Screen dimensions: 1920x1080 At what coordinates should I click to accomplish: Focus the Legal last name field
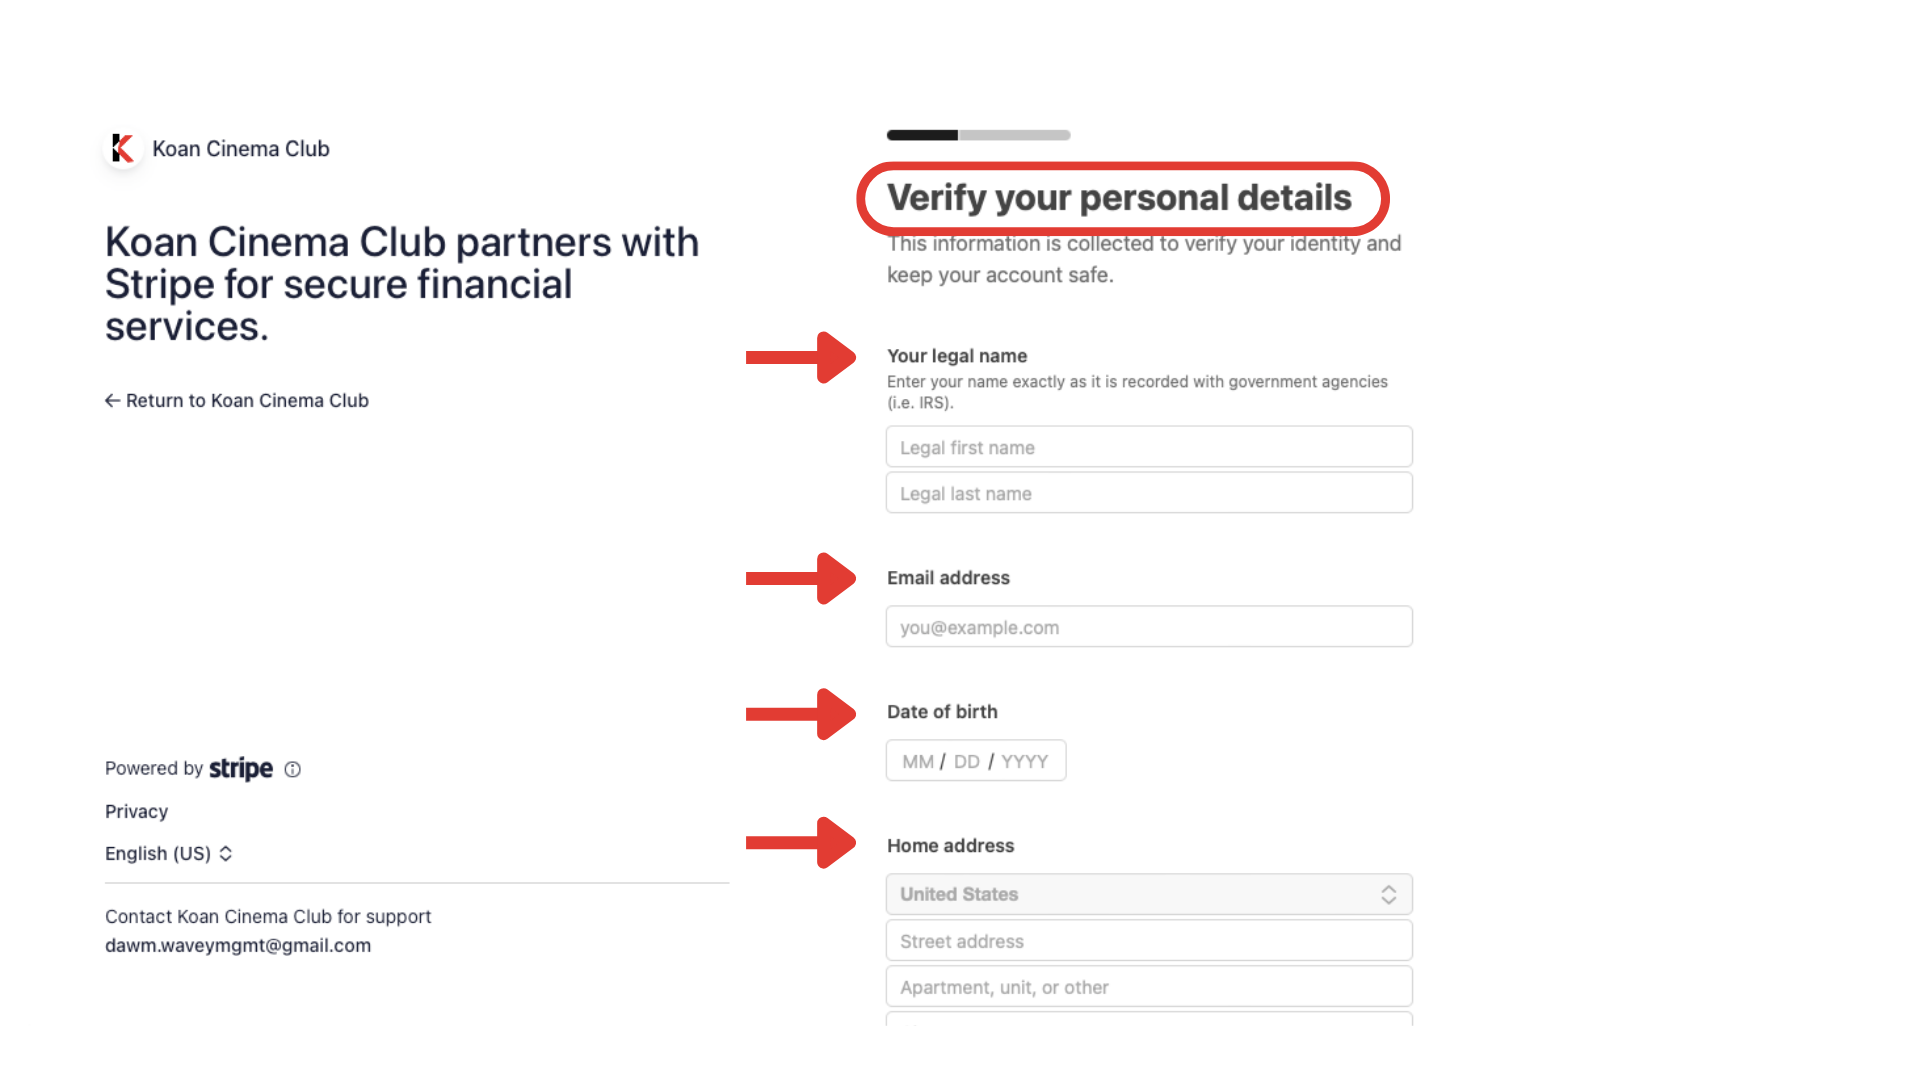(1149, 493)
